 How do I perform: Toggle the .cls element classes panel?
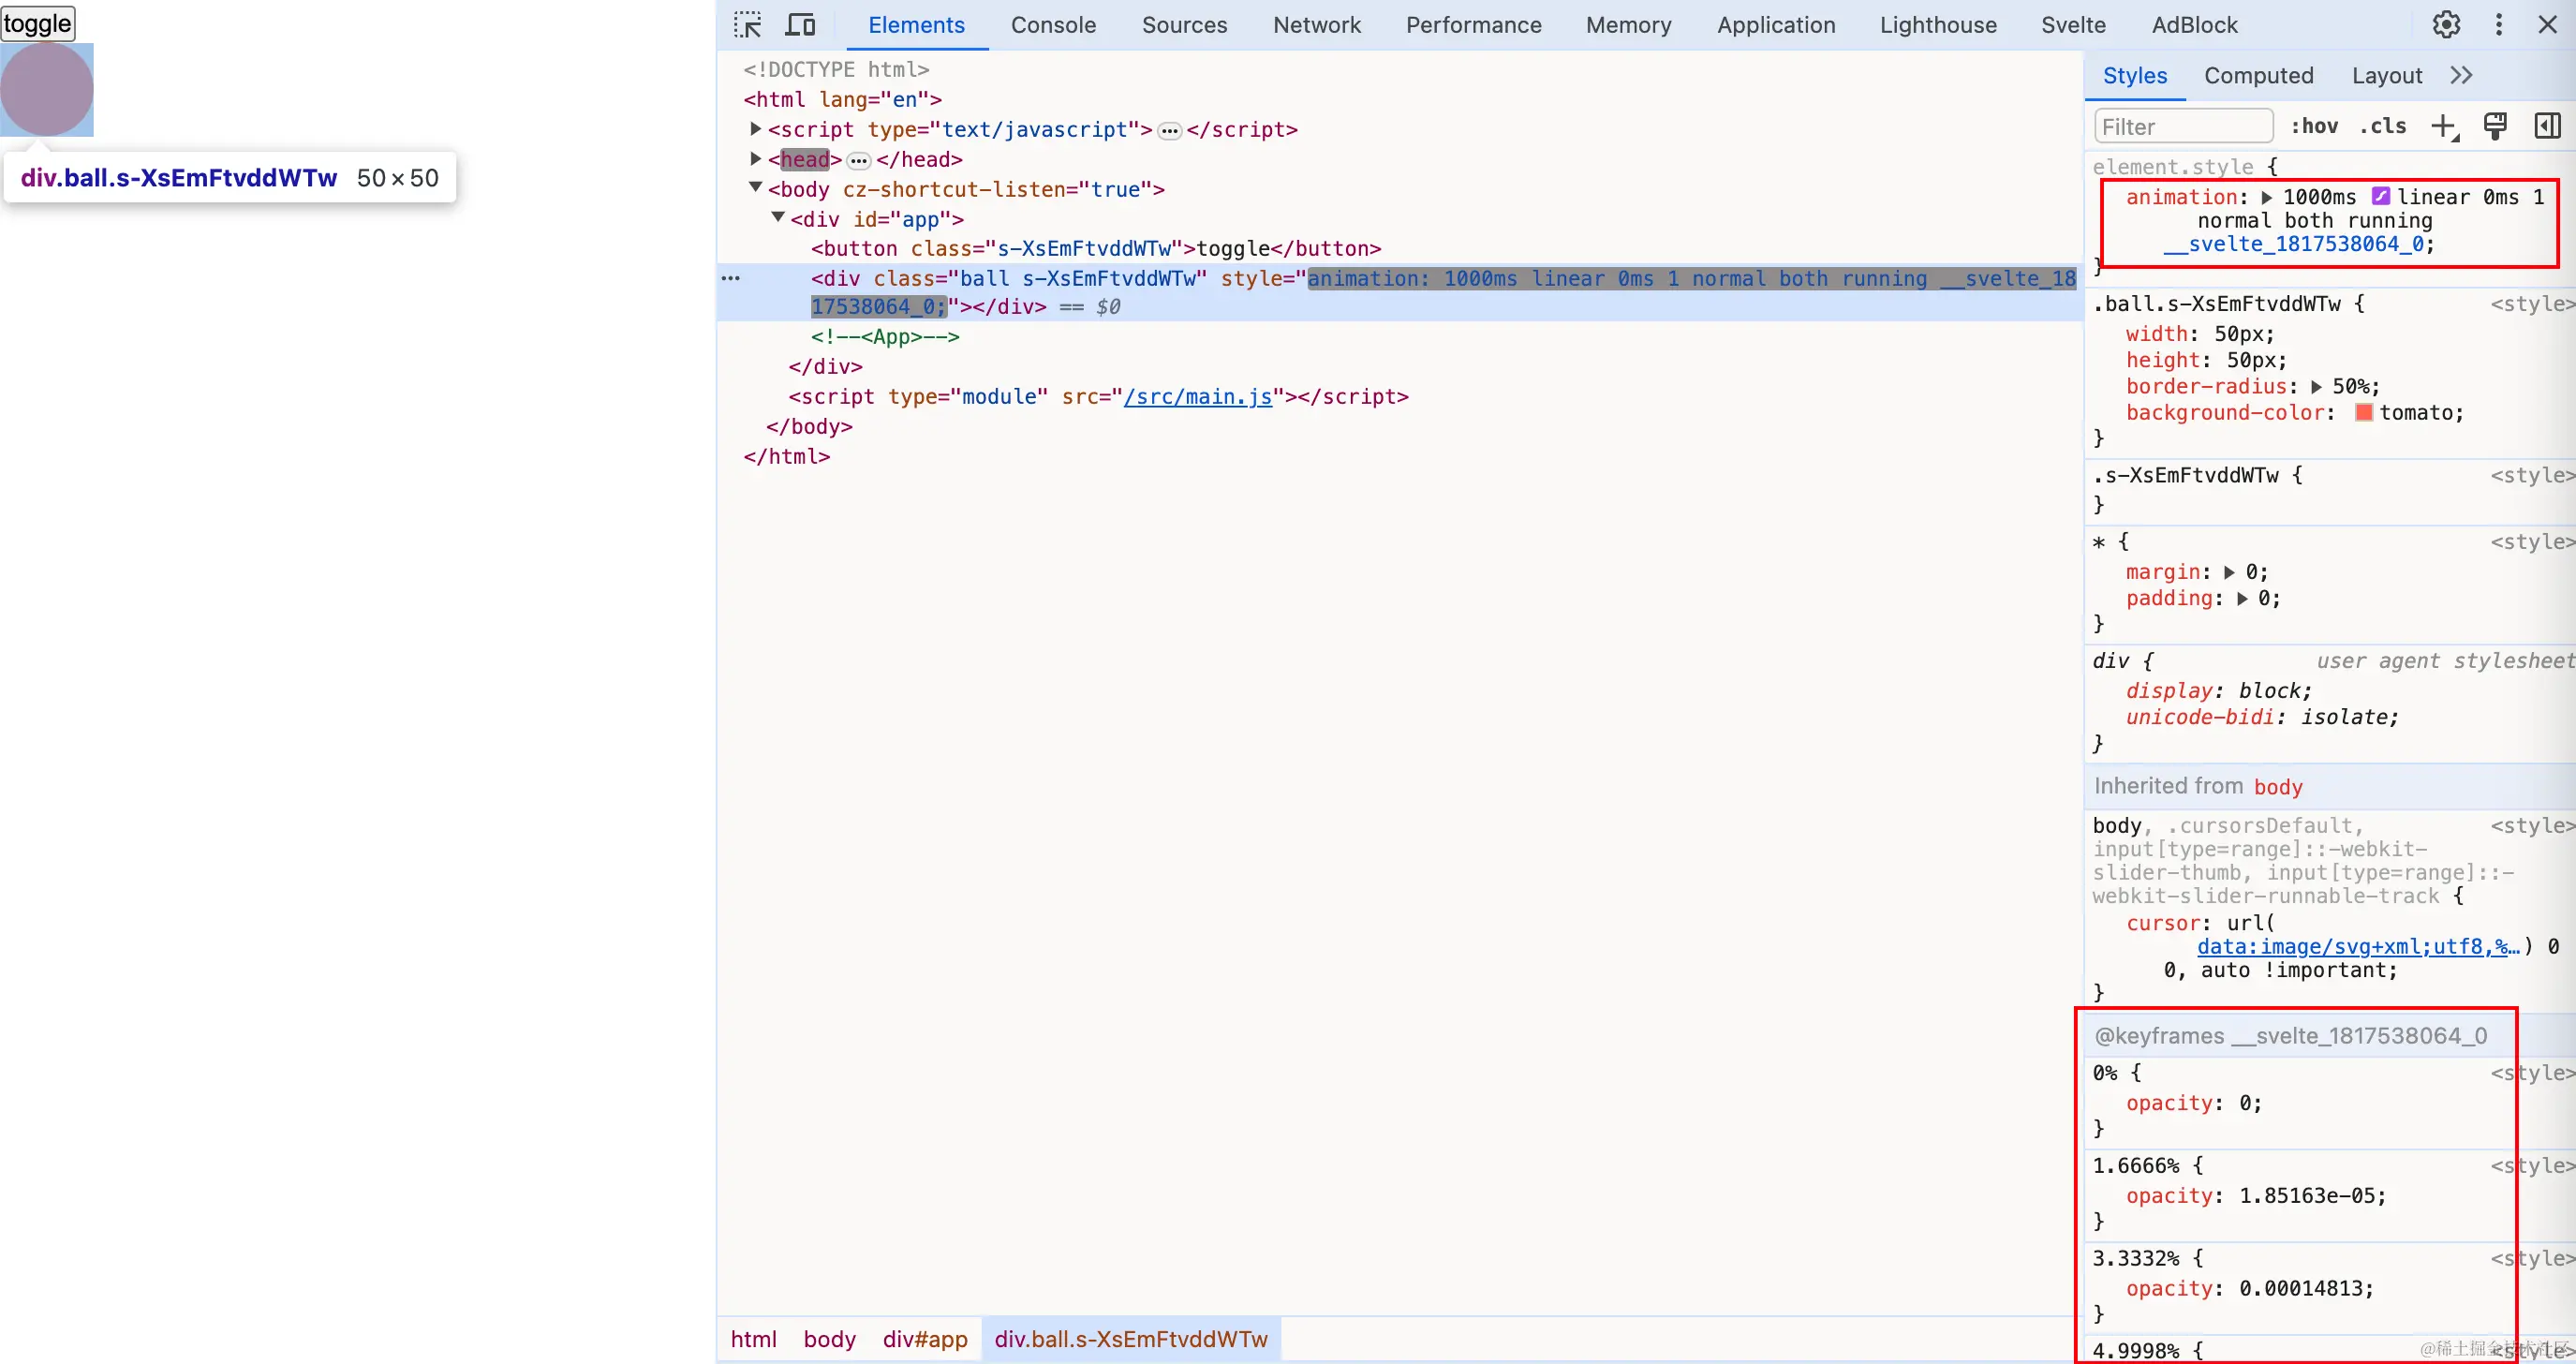(x=2383, y=127)
